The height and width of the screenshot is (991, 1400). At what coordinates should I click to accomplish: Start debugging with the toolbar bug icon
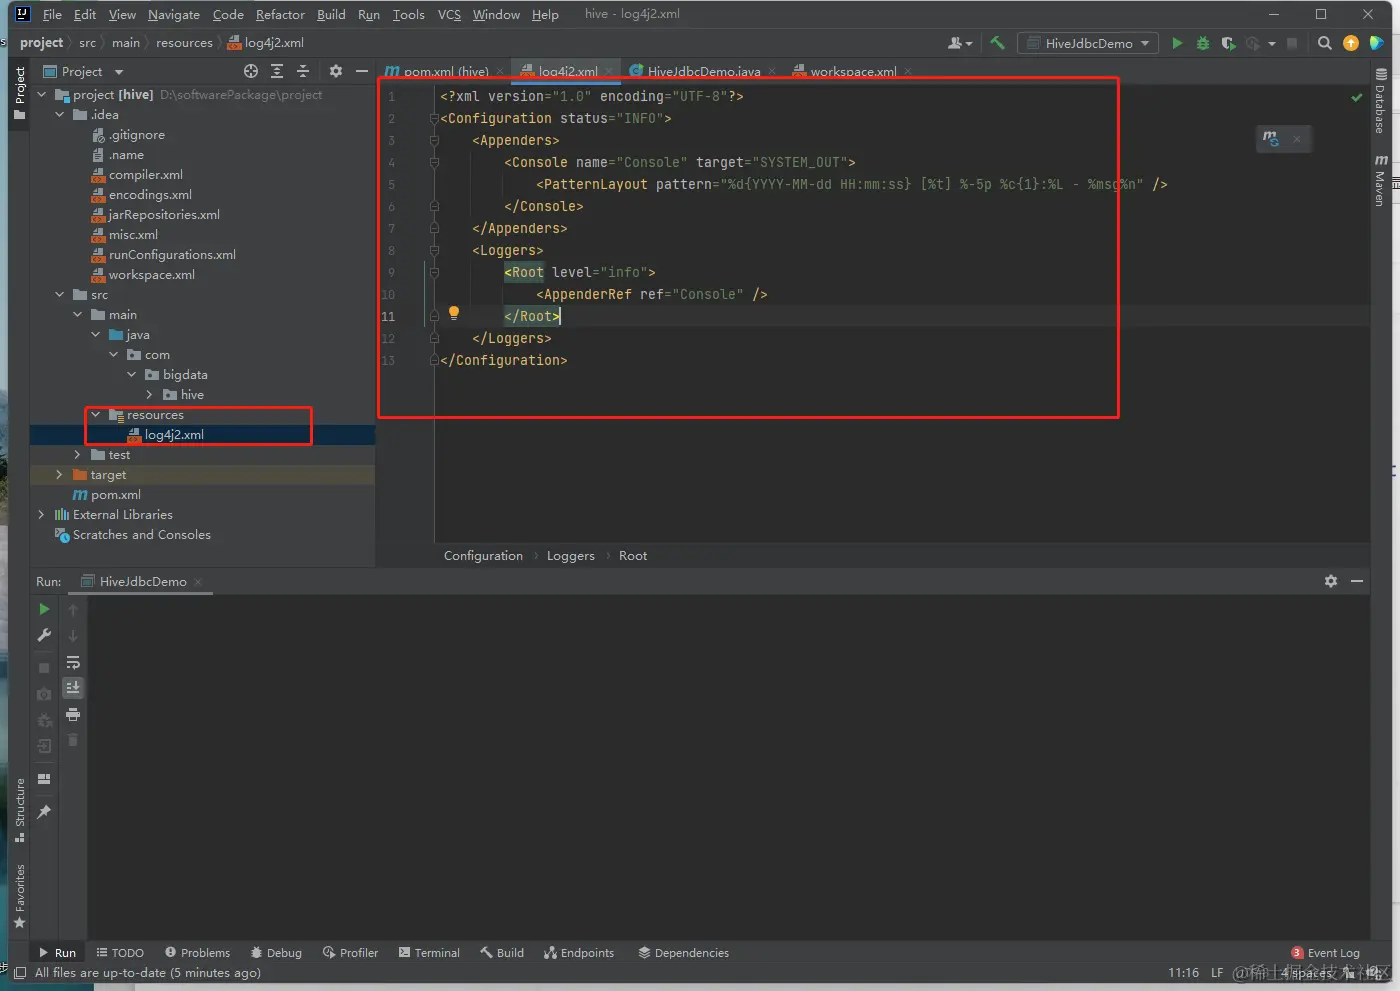click(x=1203, y=43)
